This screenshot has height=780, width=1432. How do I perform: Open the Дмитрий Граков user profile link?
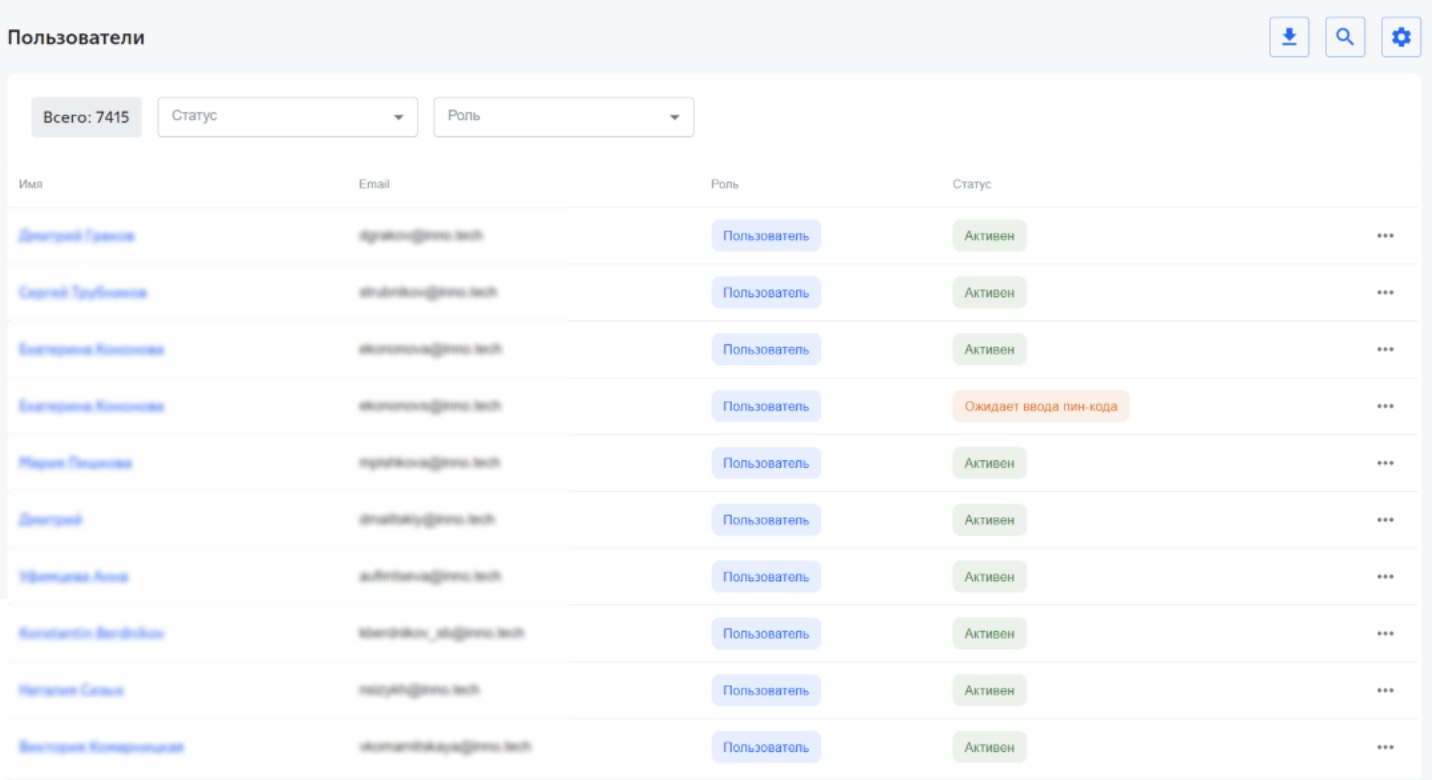pyautogui.click(x=77, y=236)
